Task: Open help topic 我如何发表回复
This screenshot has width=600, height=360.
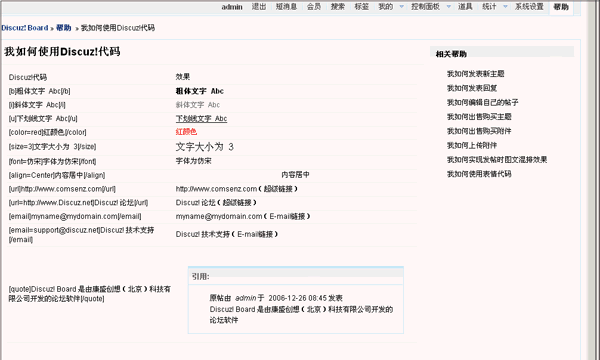Action: 472,88
